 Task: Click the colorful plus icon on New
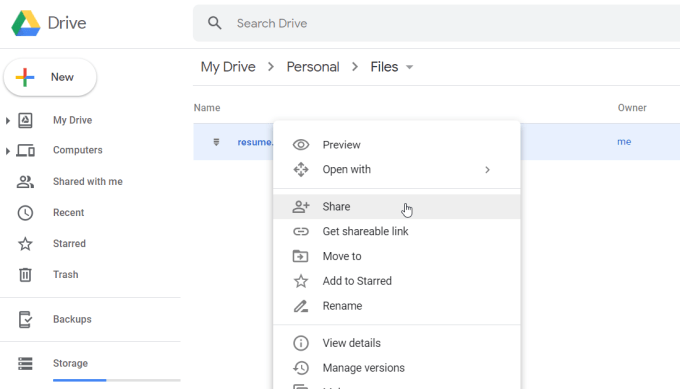point(25,77)
